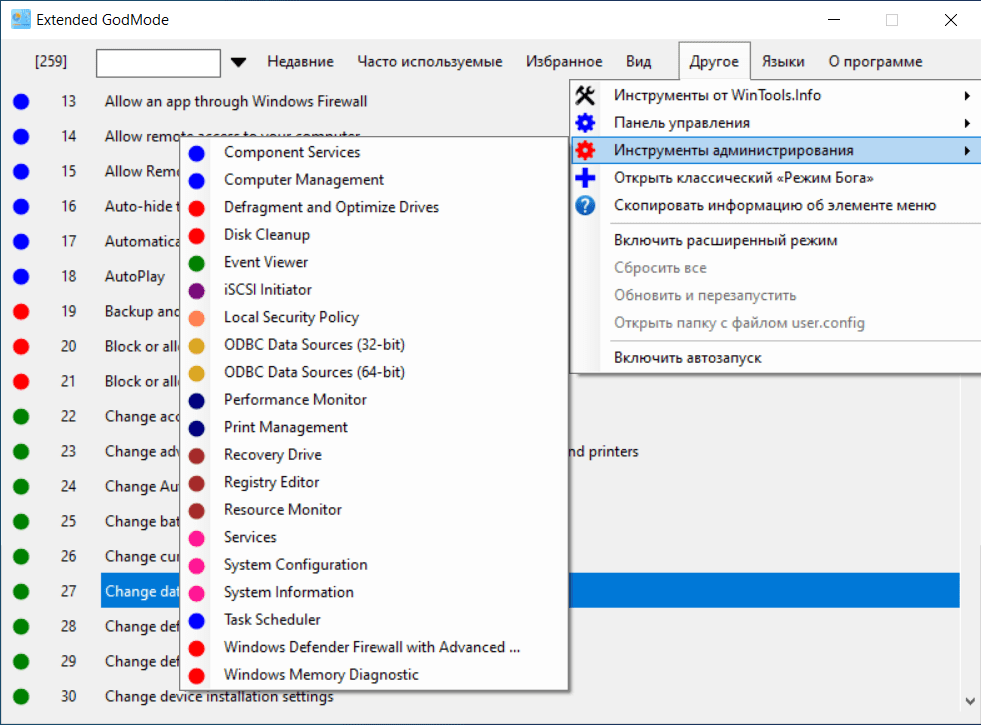Click the scroll down arrow of the list

pos(970,701)
